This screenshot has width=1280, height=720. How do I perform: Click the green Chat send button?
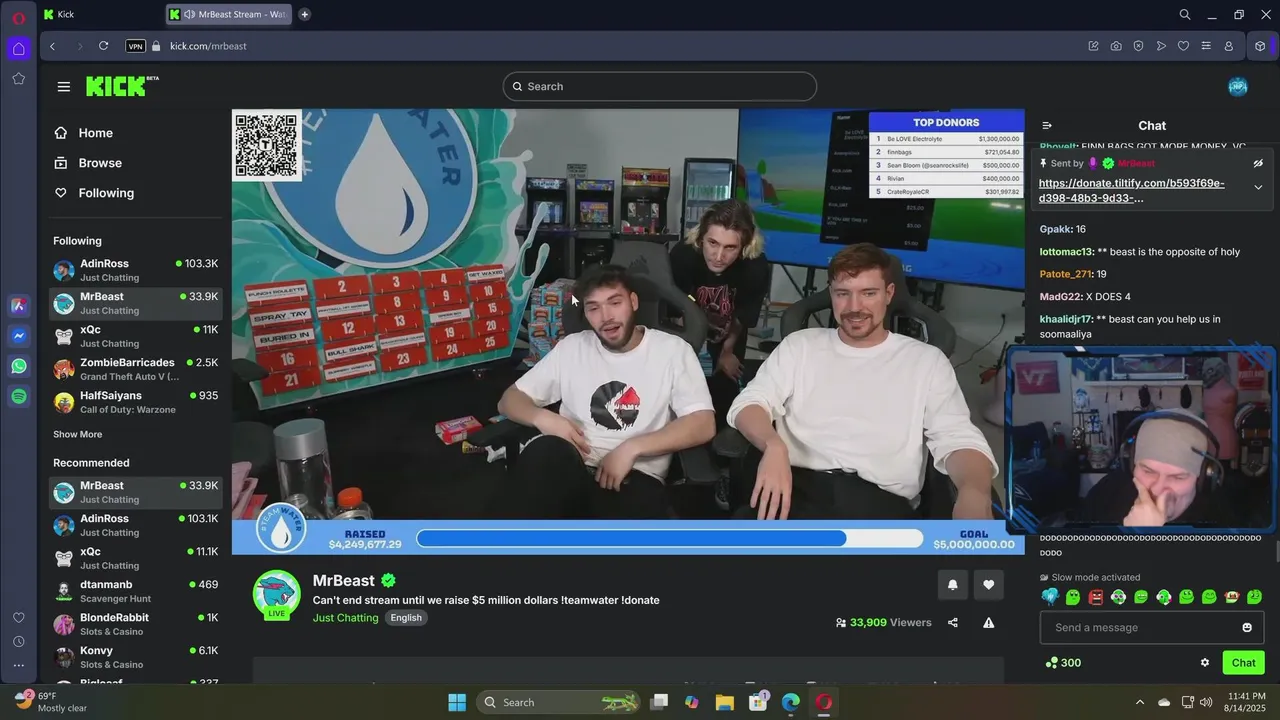pyautogui.click(x=1243, y=662)
